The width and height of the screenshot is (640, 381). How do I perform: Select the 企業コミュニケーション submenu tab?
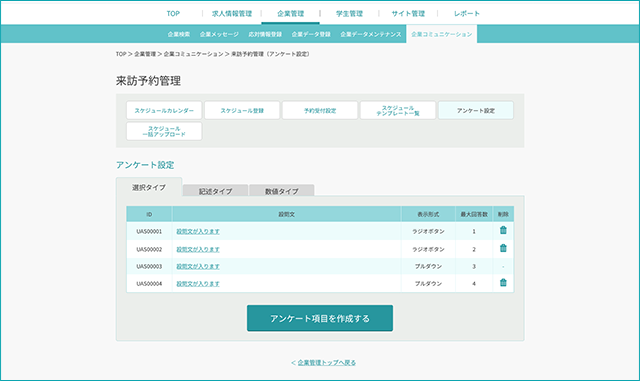(442, 34)
